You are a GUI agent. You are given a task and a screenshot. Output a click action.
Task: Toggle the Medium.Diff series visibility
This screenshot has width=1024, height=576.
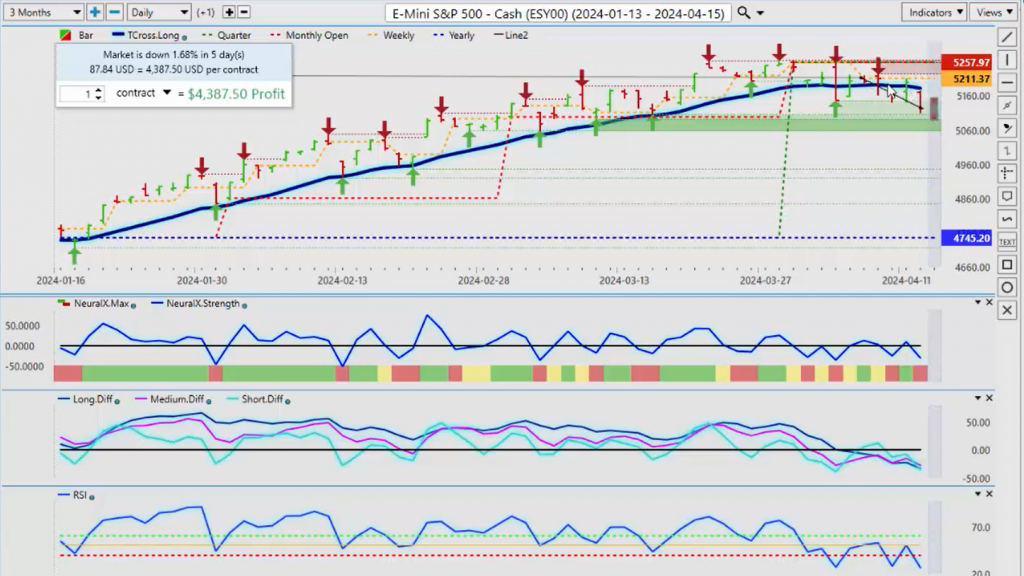click(x=208, y=401)
